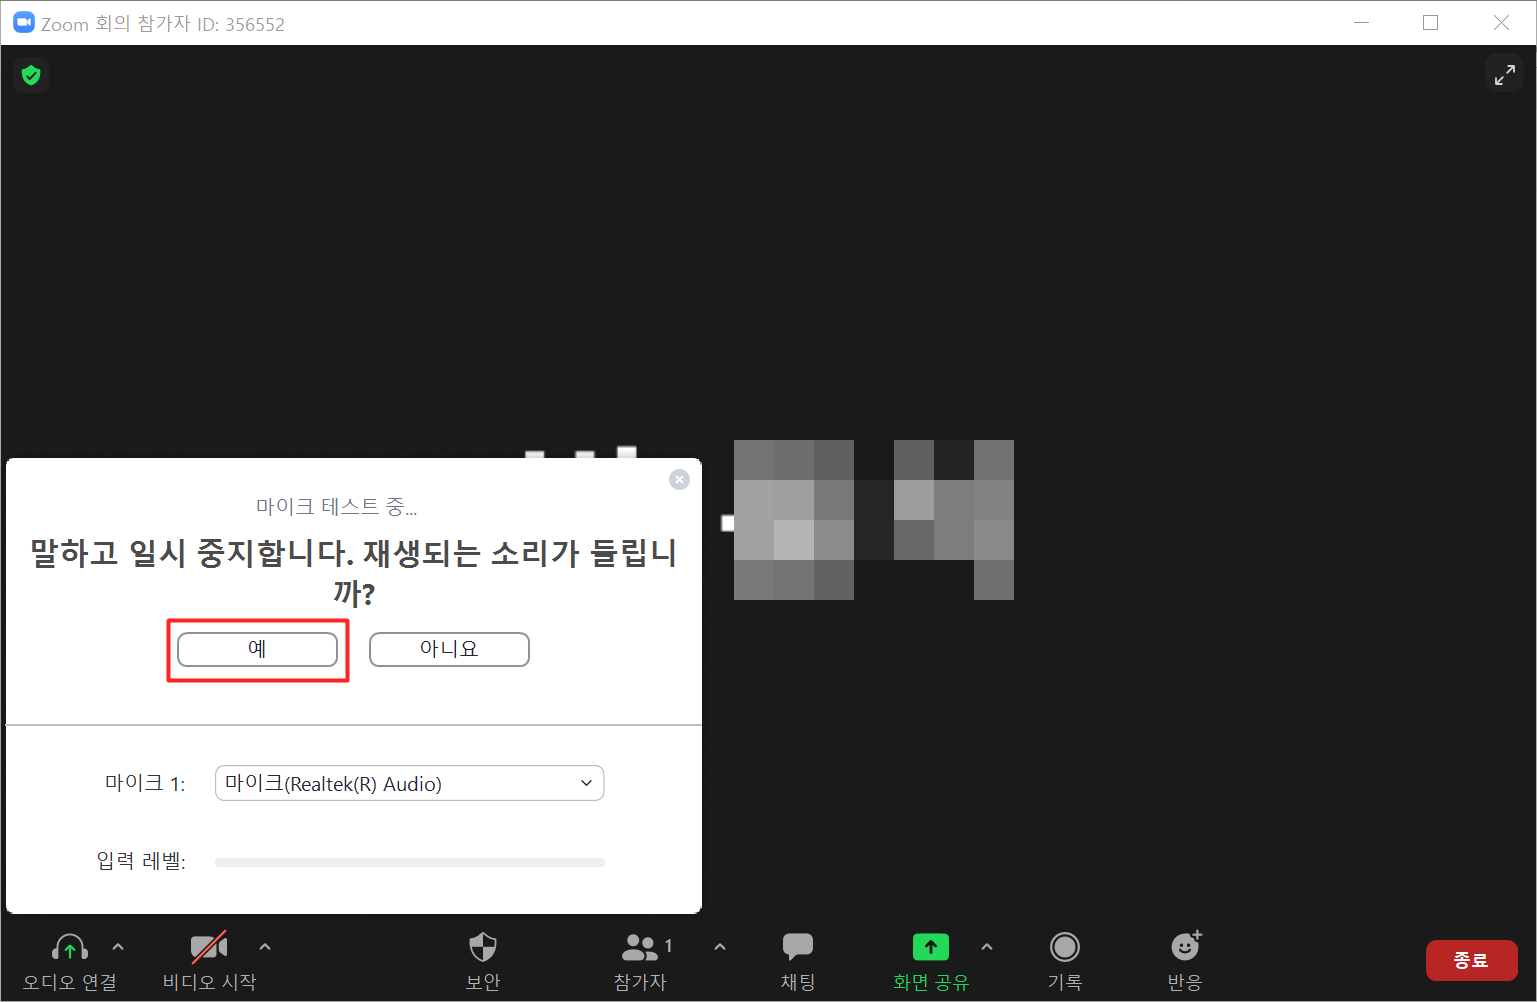This screenshot has height=1002, width=1537.
Task: Open the 보안 shield menu
Action: (483, 947)
